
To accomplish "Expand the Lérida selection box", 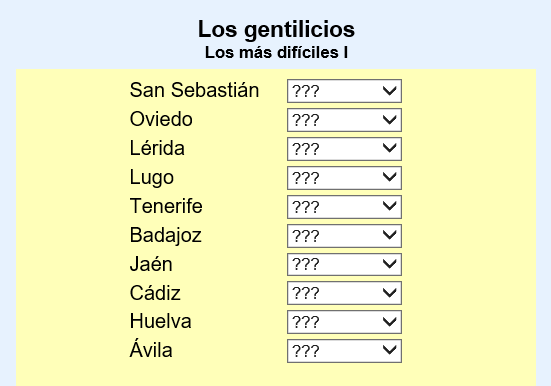I will [344, 149].
